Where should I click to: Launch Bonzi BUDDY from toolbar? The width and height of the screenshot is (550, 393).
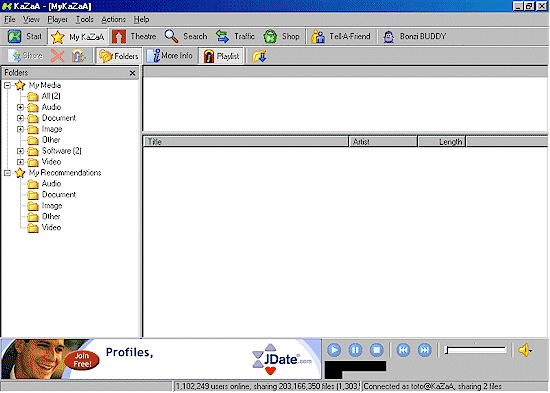click(414, 36)
